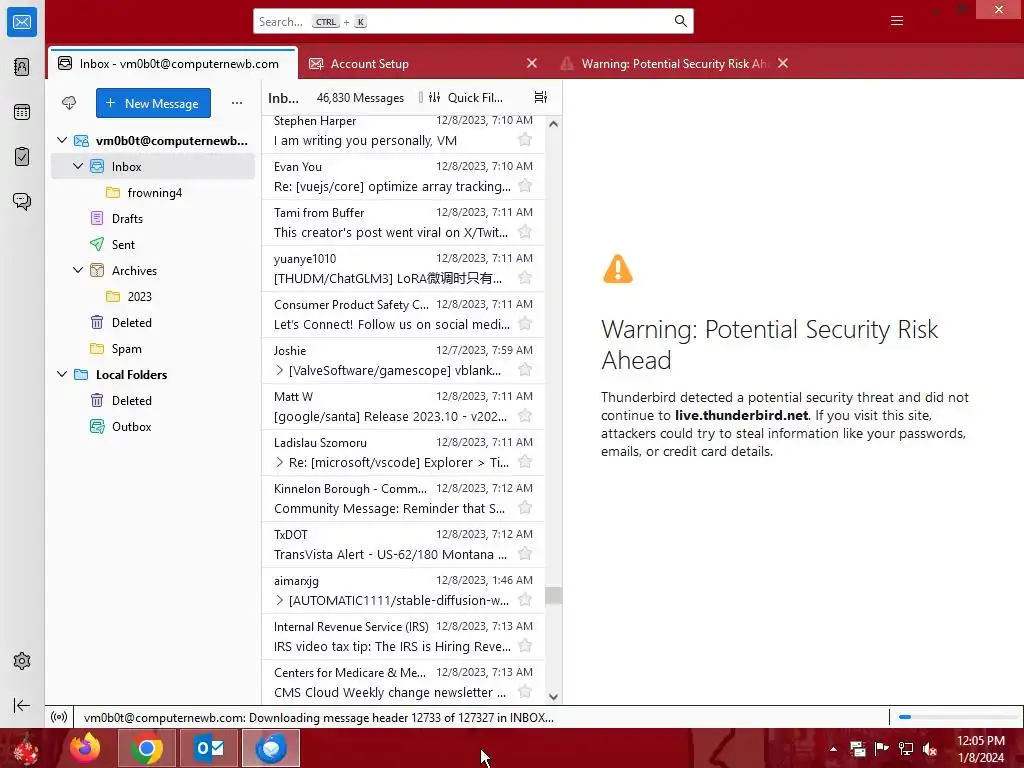
Task: Open the Address Book space
Action: pos(22,67)
